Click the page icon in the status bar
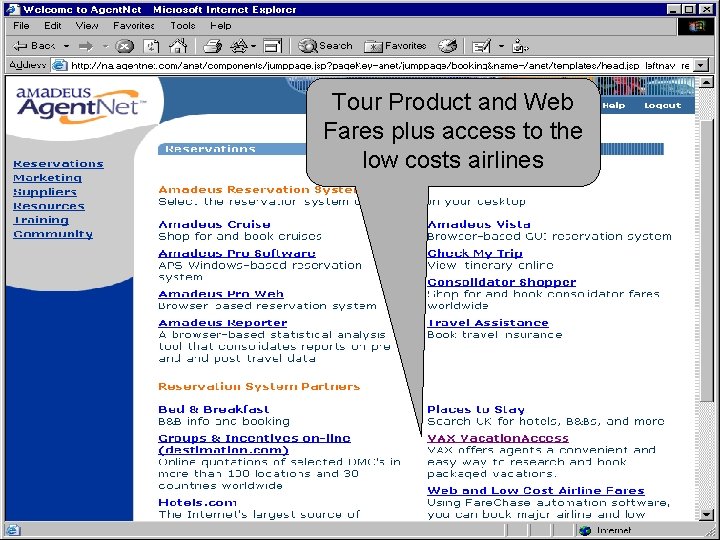720x540 pixels. [12, 530]
